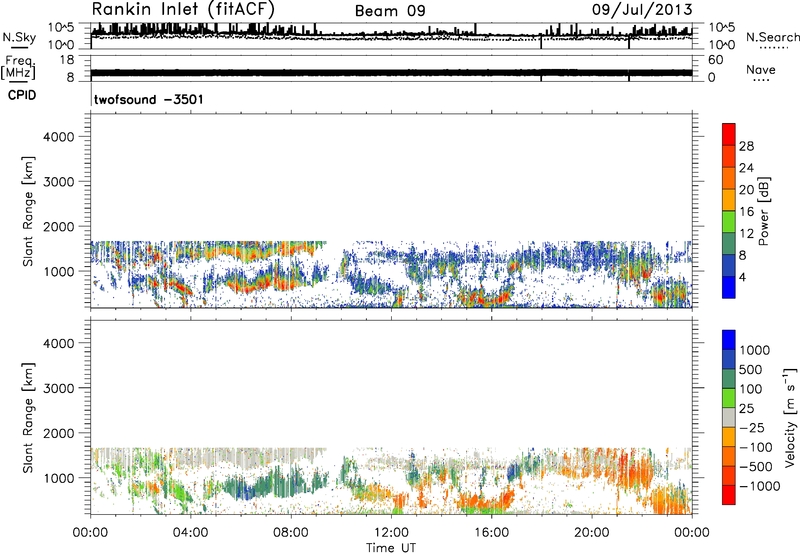Click the '12:00' time tick label

tap(391, 533)
